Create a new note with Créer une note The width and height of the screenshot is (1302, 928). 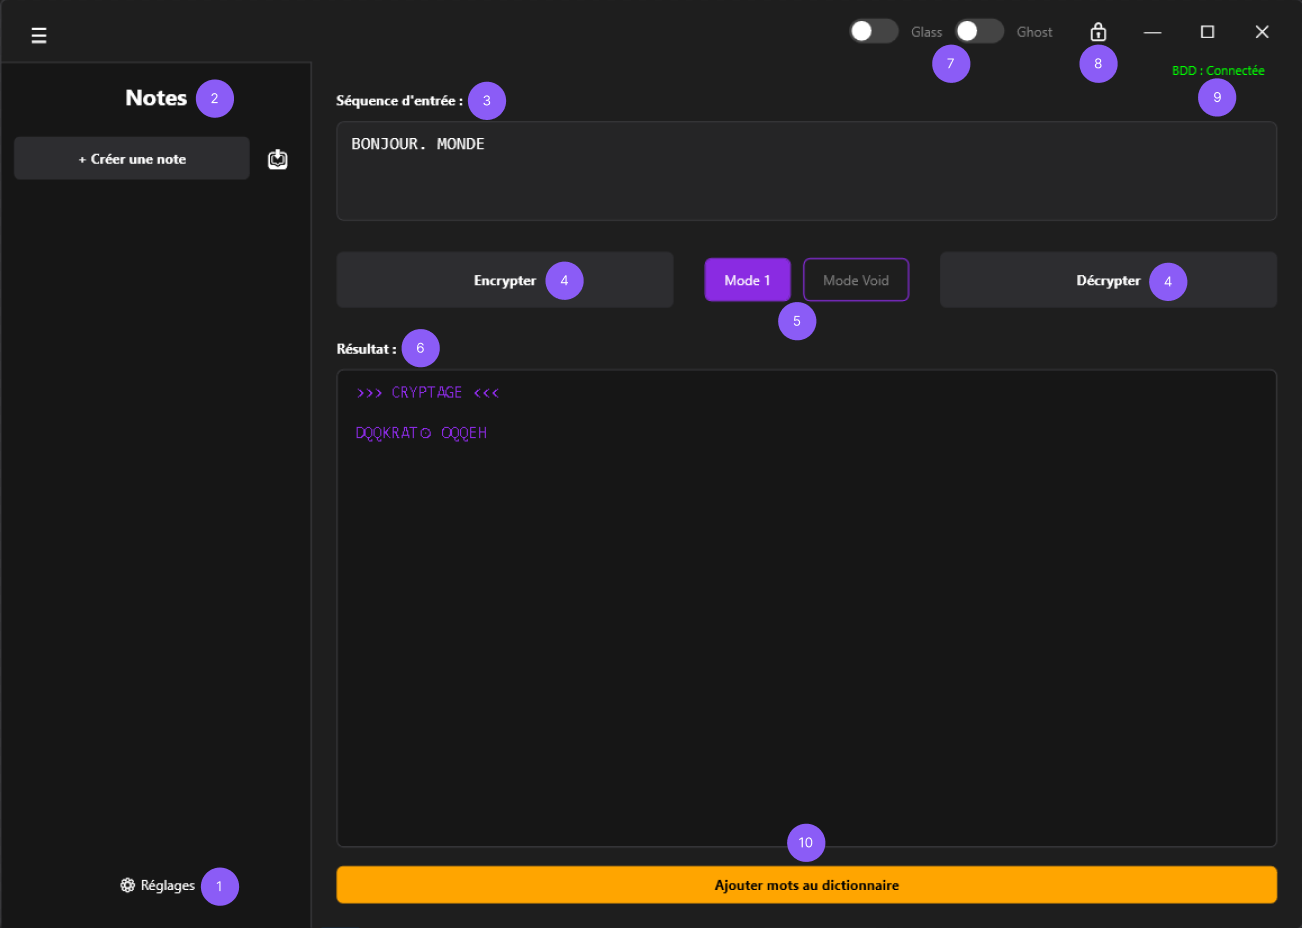(x=132, y=159)
